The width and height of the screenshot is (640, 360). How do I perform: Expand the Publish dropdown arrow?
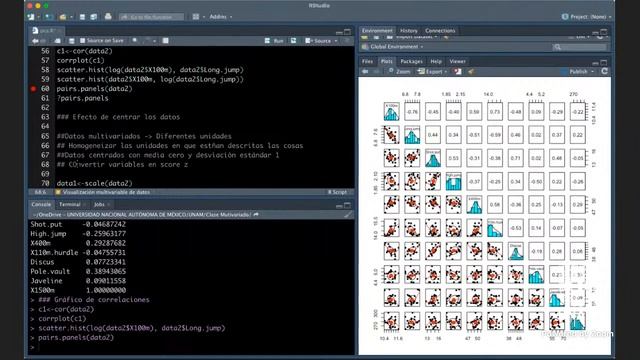593,71
